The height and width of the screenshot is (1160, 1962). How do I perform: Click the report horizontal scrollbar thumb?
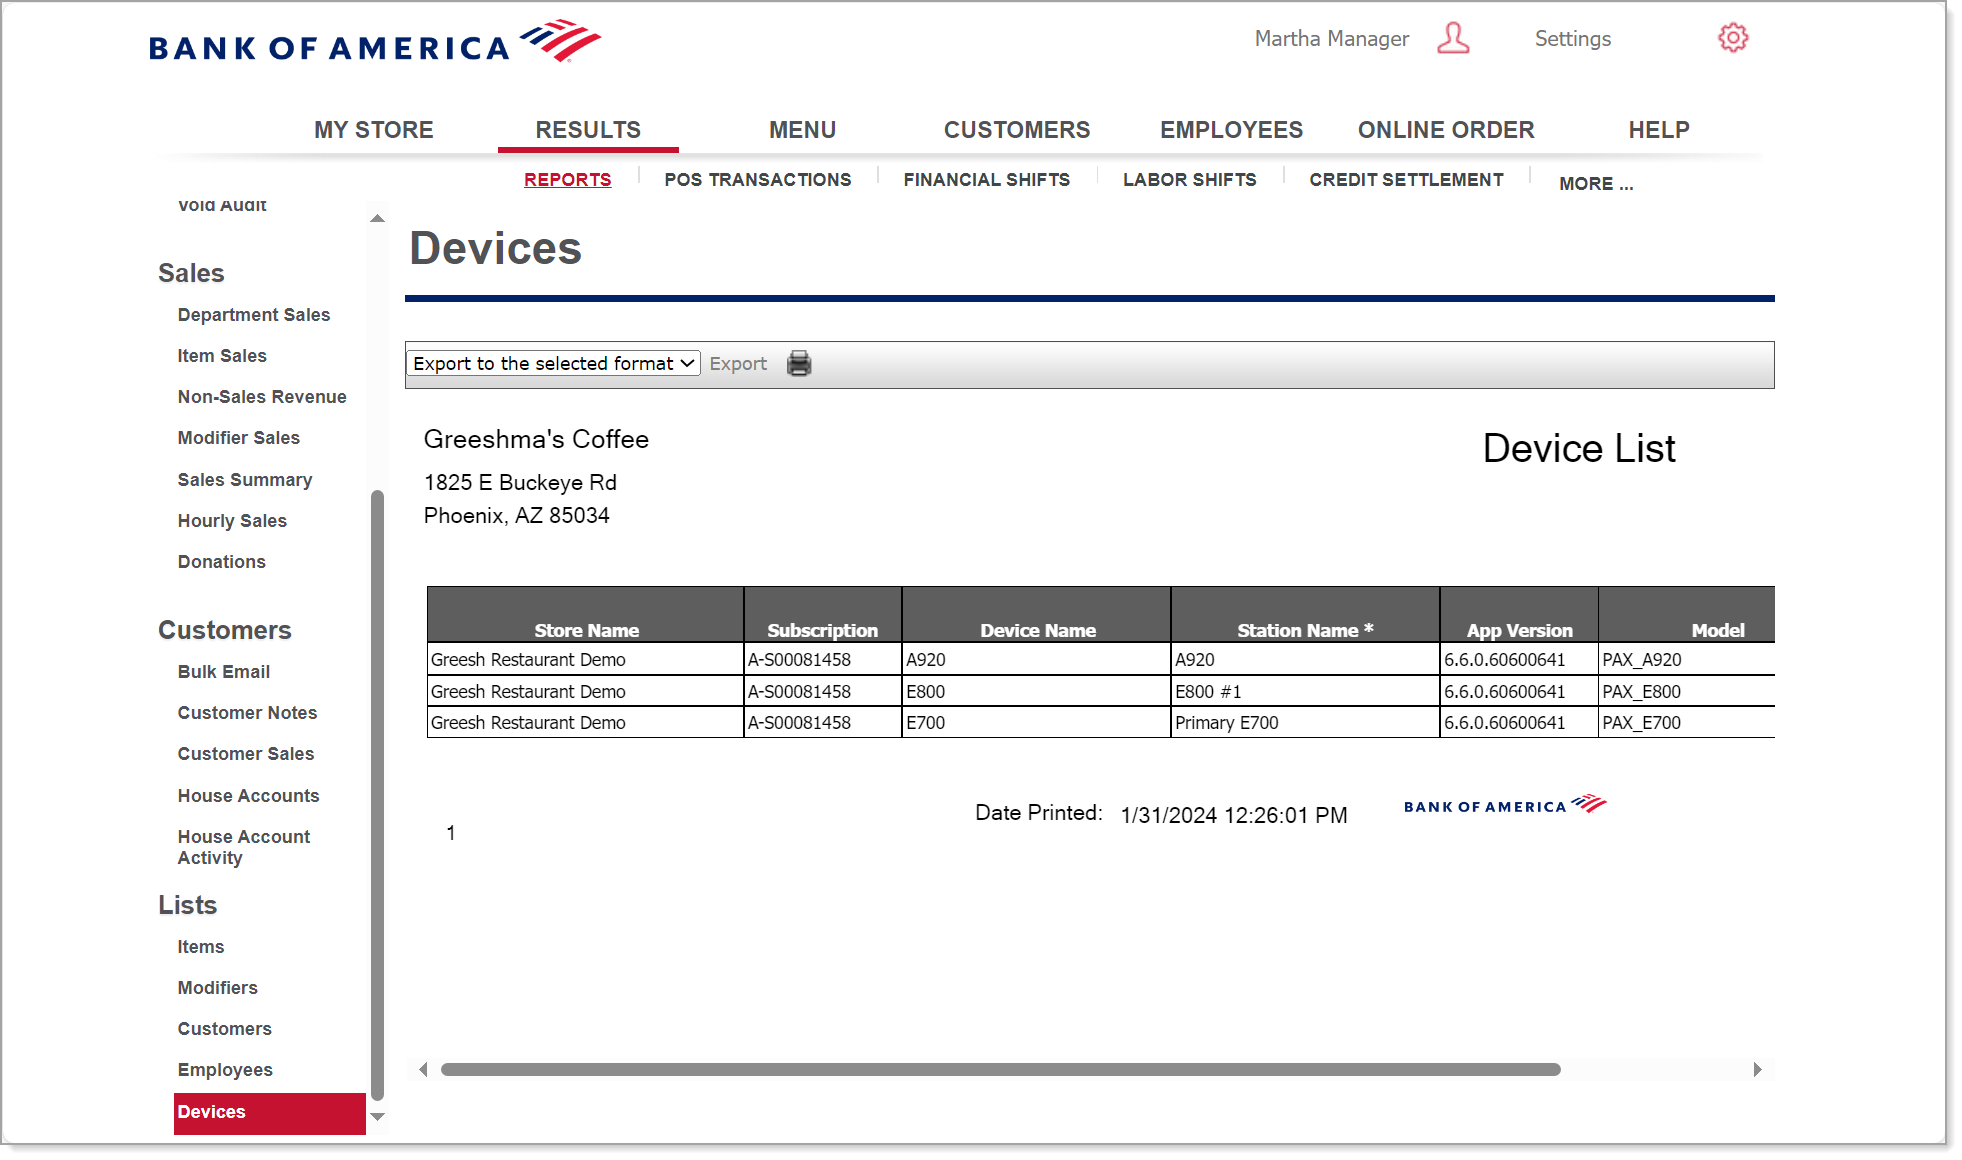coord(1000,1069)
